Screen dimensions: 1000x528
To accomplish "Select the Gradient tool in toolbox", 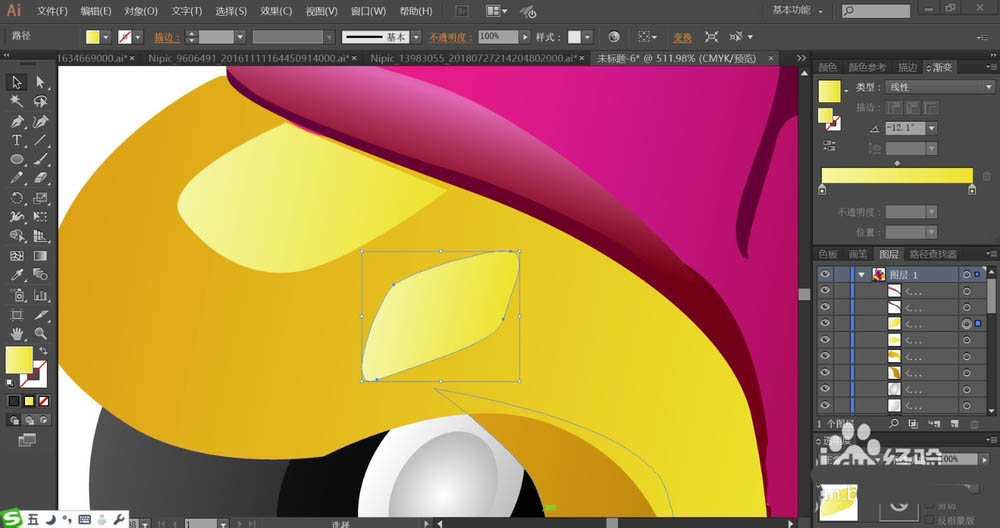I will [x=40, y=256].
